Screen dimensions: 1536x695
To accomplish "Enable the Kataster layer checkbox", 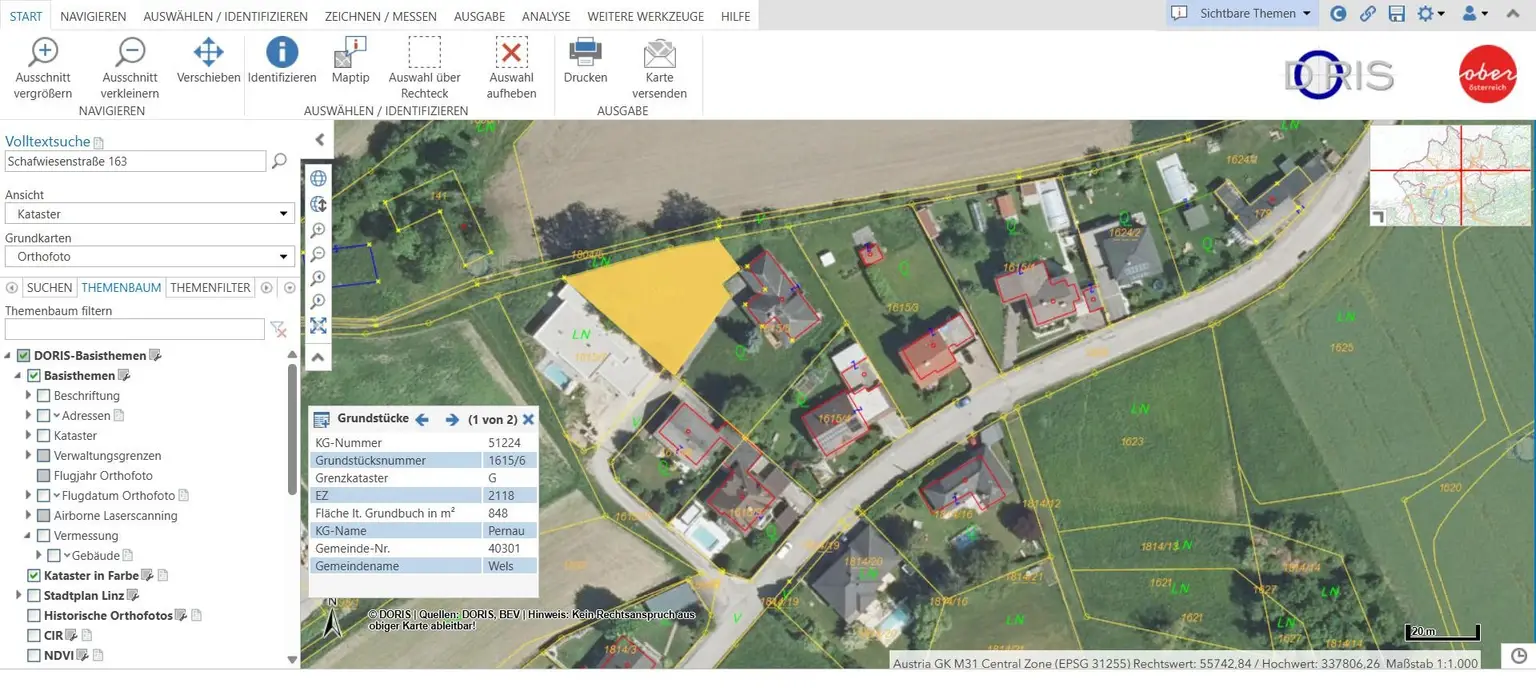I will click(x=43, y=436).
